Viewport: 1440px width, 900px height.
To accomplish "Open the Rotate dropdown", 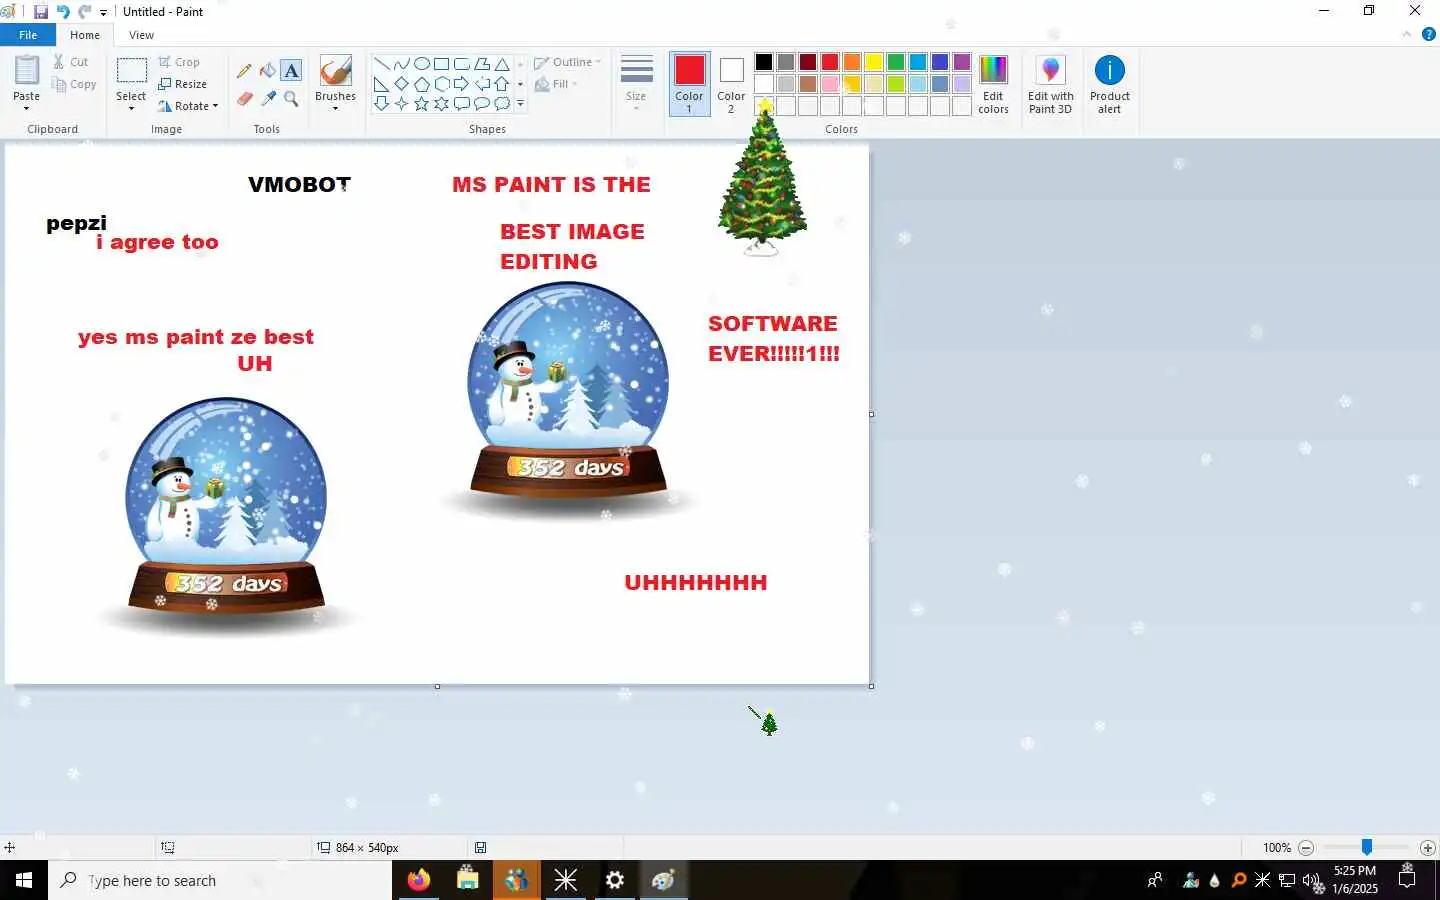I will coord(188,106).
